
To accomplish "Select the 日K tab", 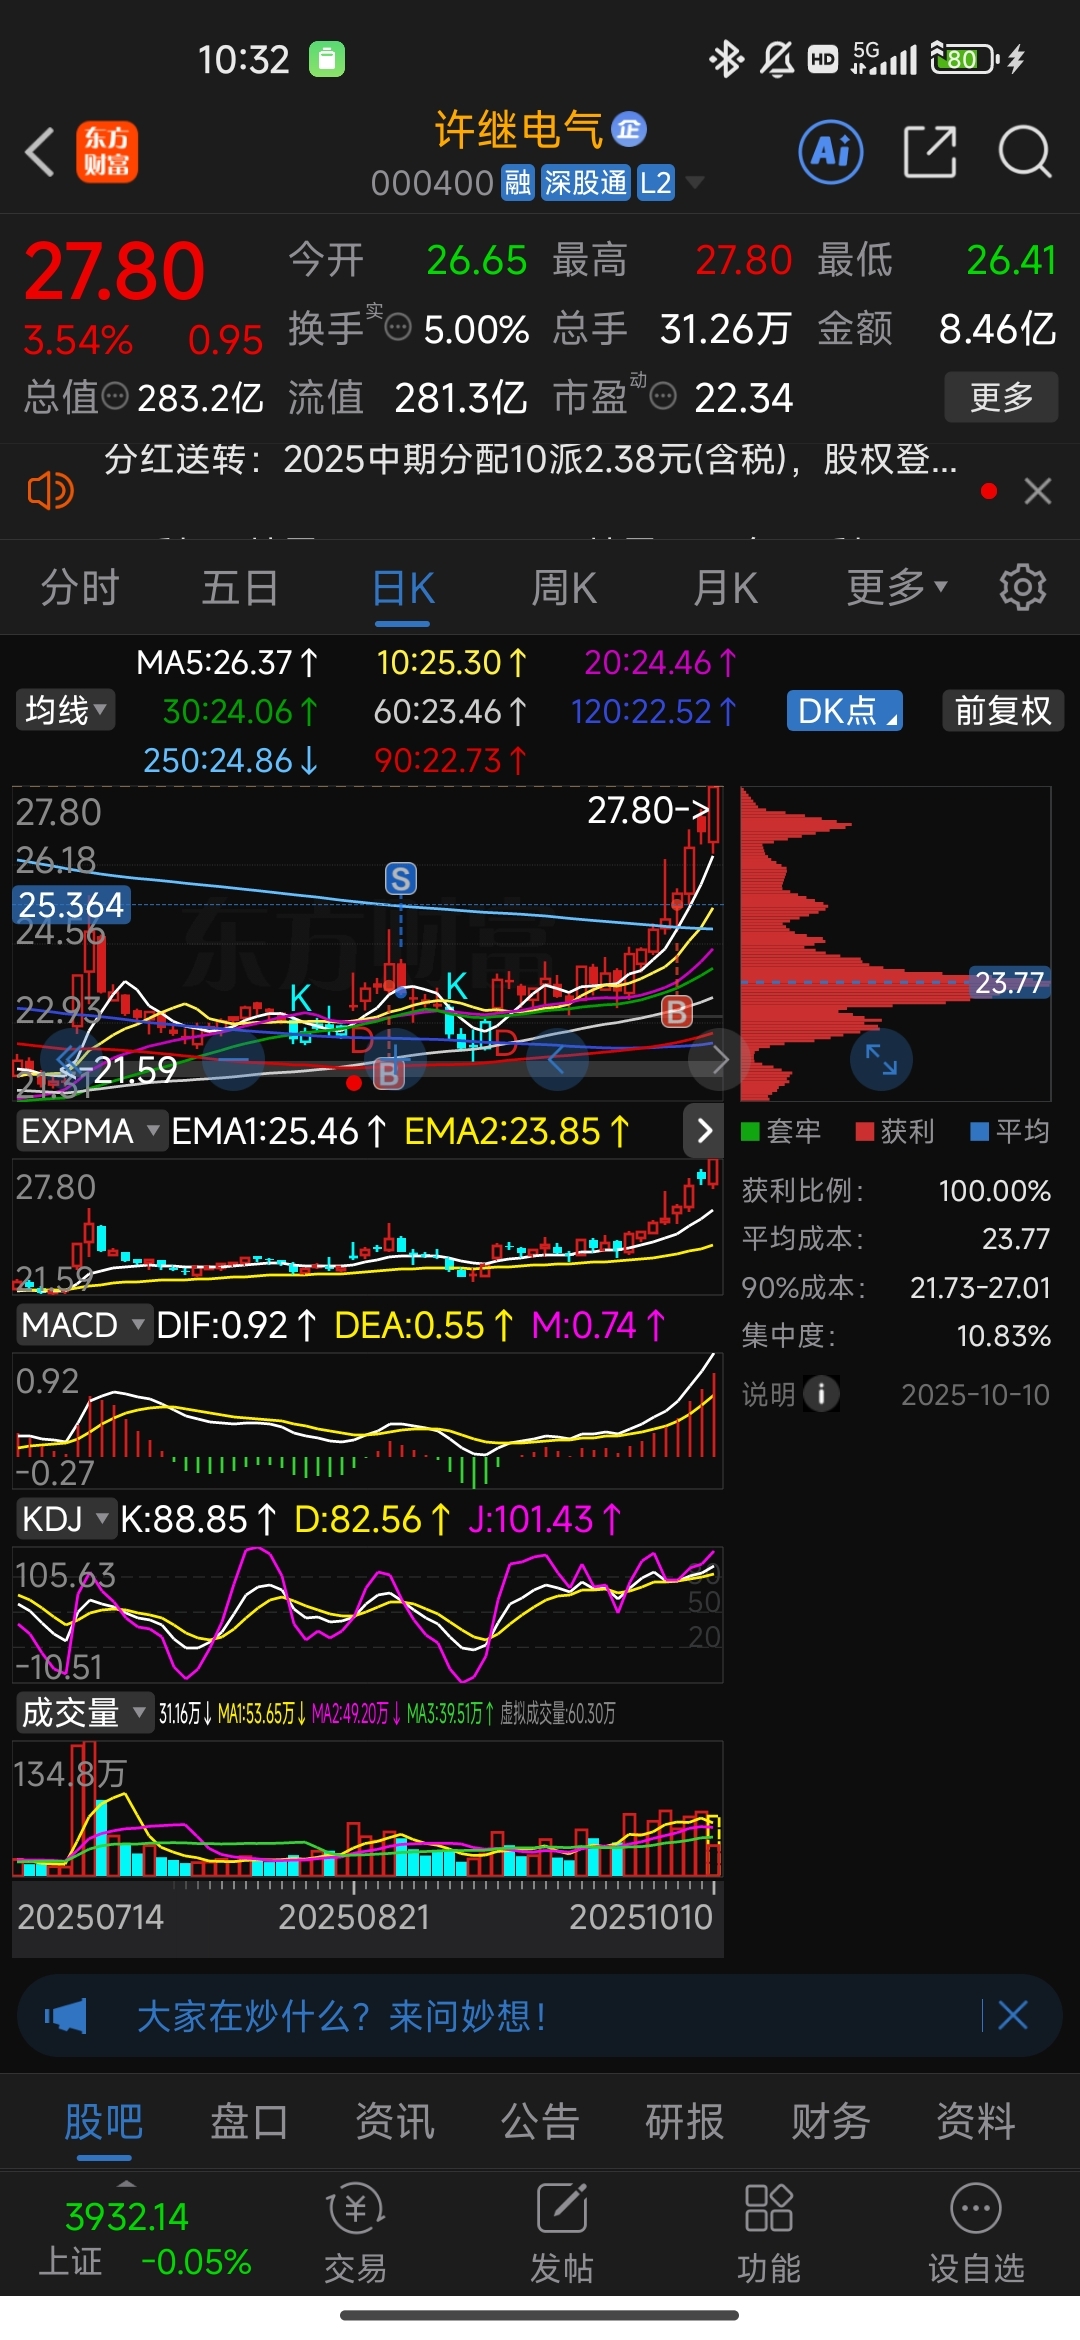I will point(403,587).
